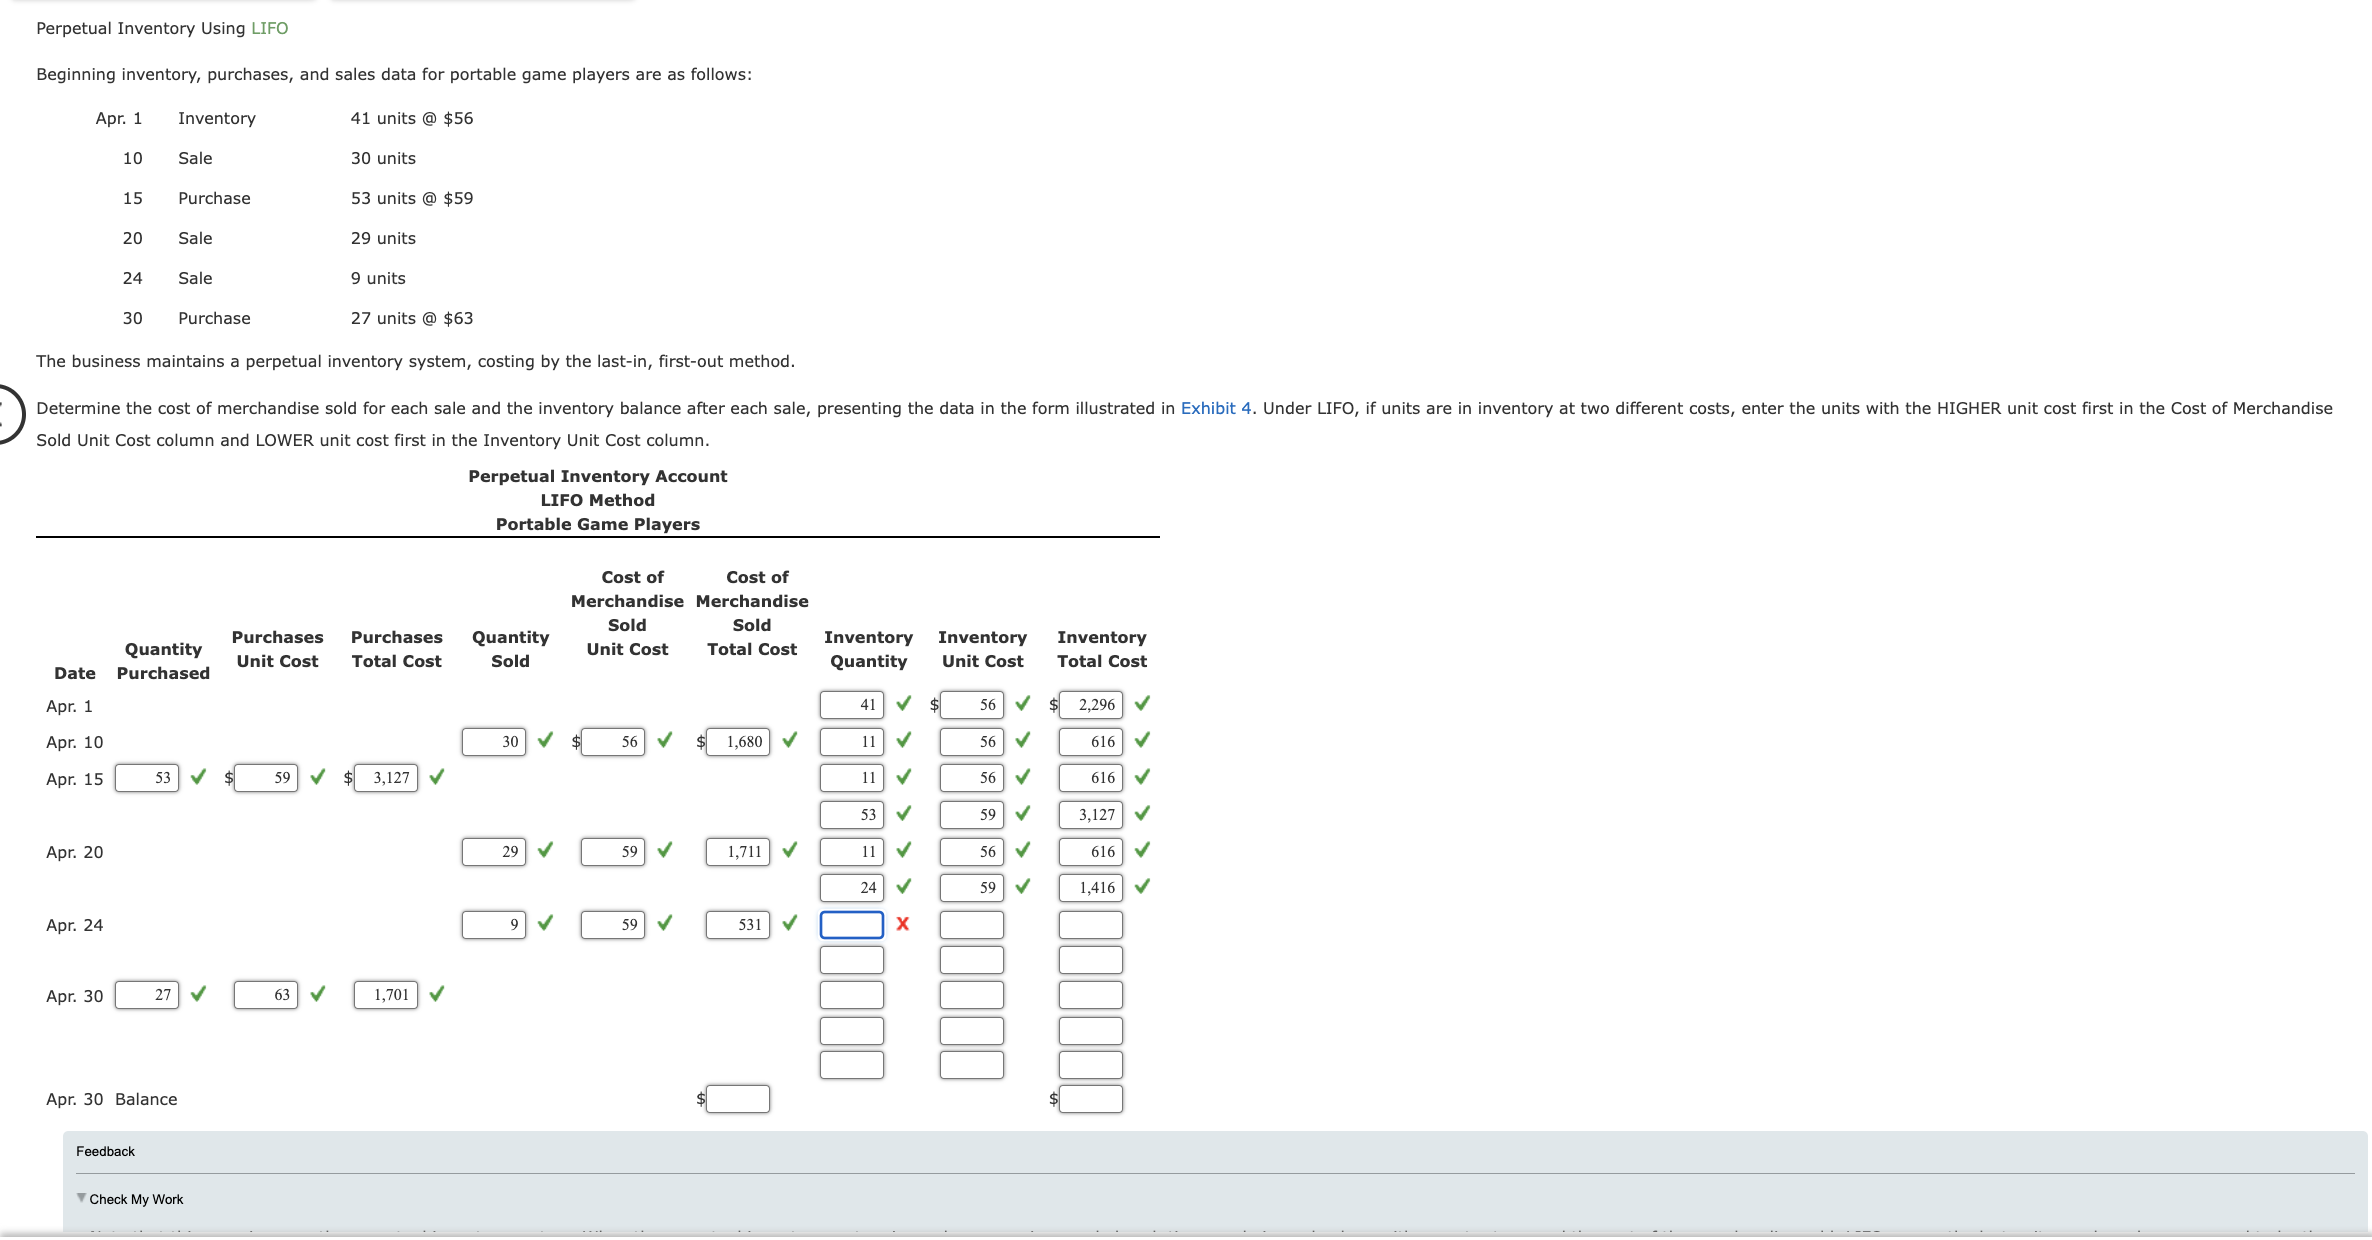The height and width of the screenshot is (1240, 2372).
Task: Click the Feedback section header
Action: pos(105,1151)
